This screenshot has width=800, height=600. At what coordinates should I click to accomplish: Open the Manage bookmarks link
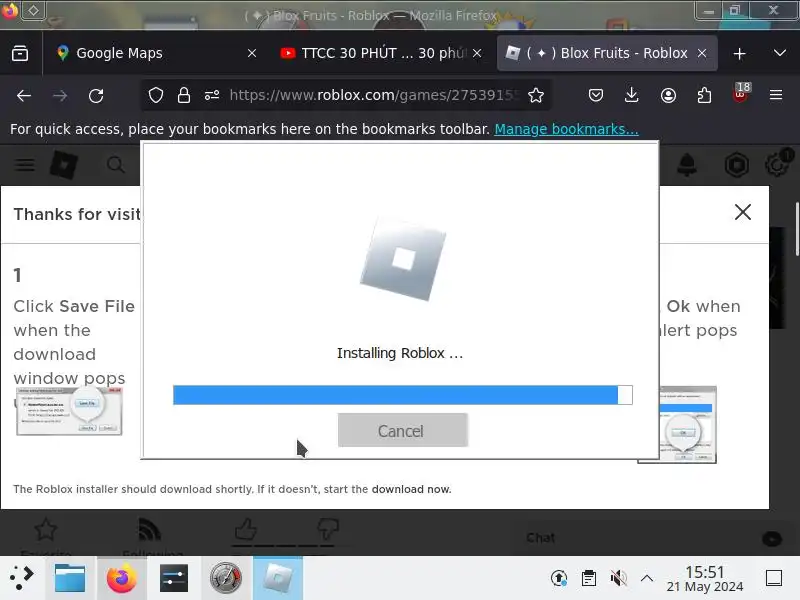[x=566, y=129]
